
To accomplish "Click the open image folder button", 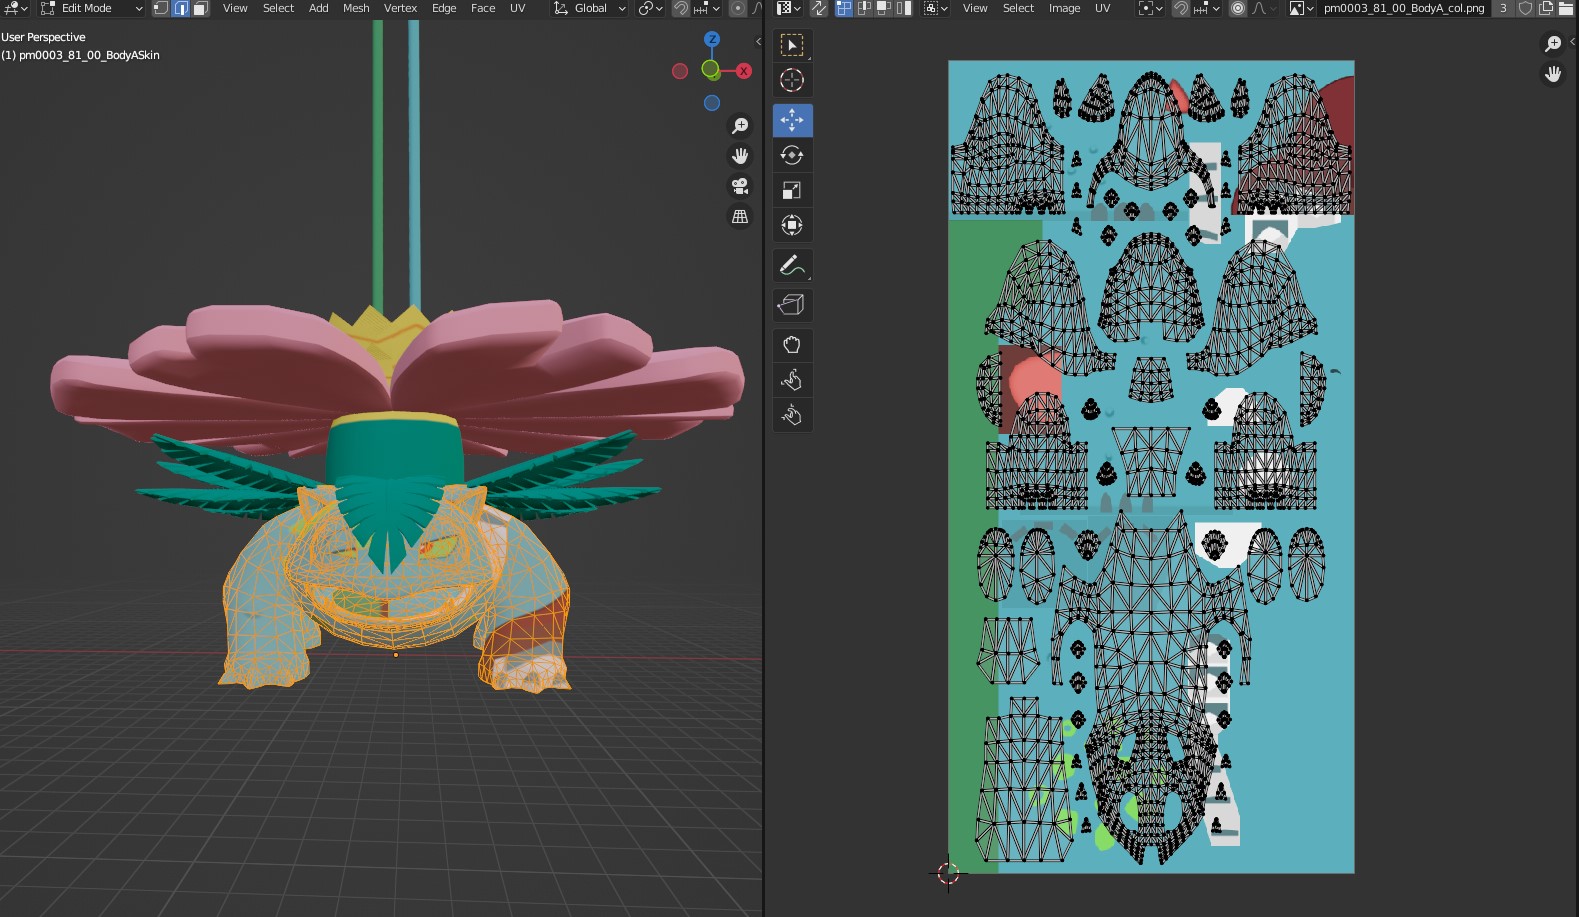I will (x=1566, y=8).
